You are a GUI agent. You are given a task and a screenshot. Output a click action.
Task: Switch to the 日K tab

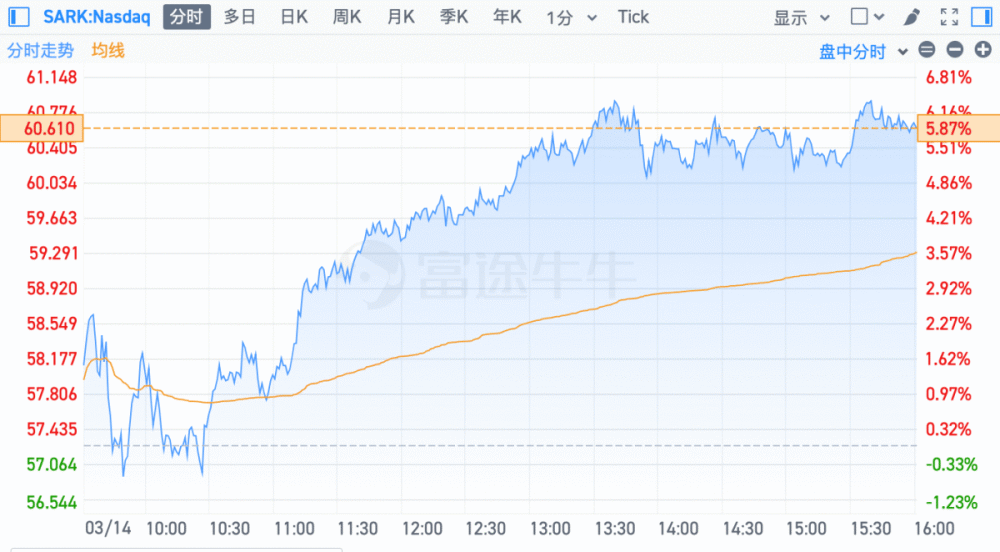(x=294, y=17)
